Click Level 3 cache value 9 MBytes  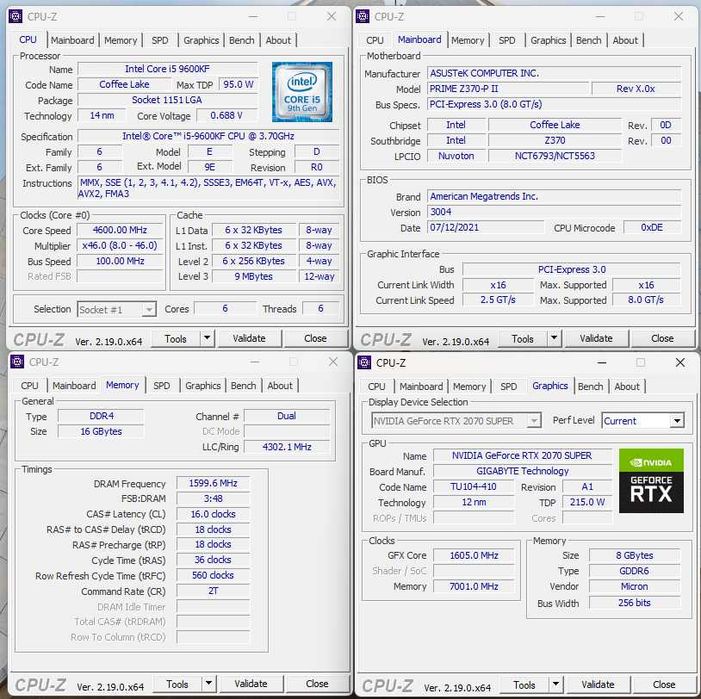(x=253, y=277)
